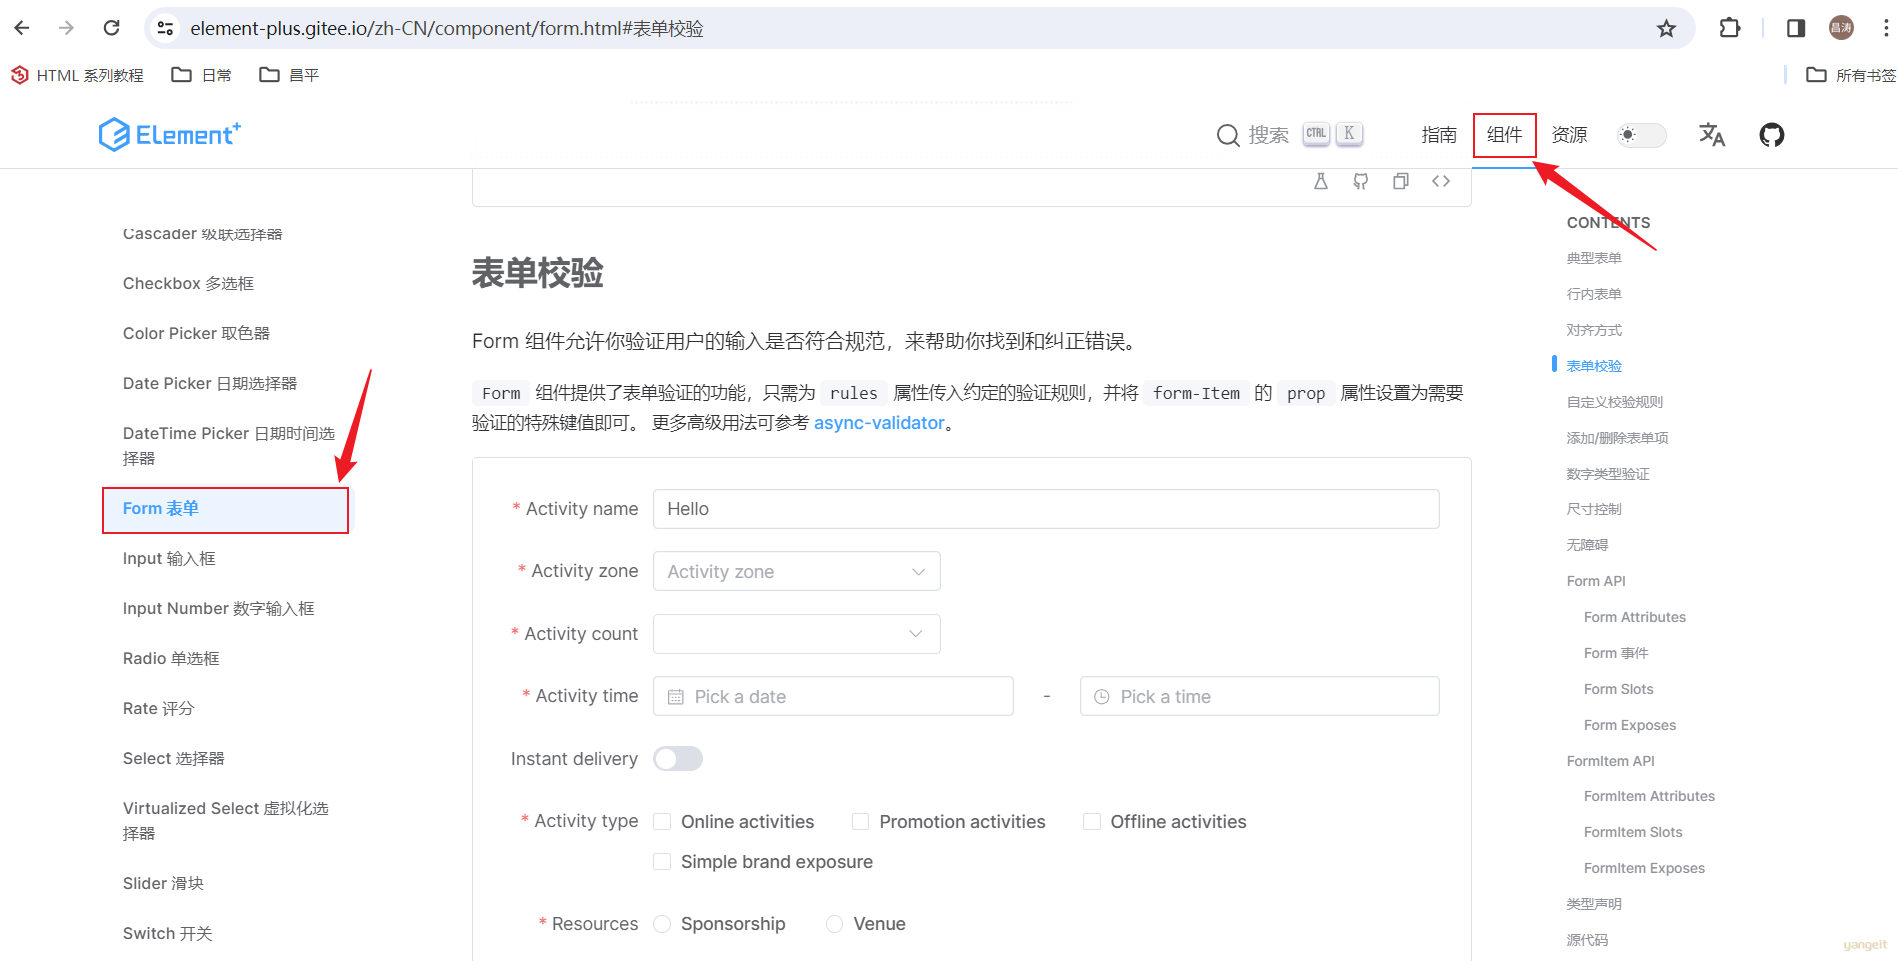Viewport: 1898px width, 961px height.
Task: Reload the current page
Action: tap(111, 28)
